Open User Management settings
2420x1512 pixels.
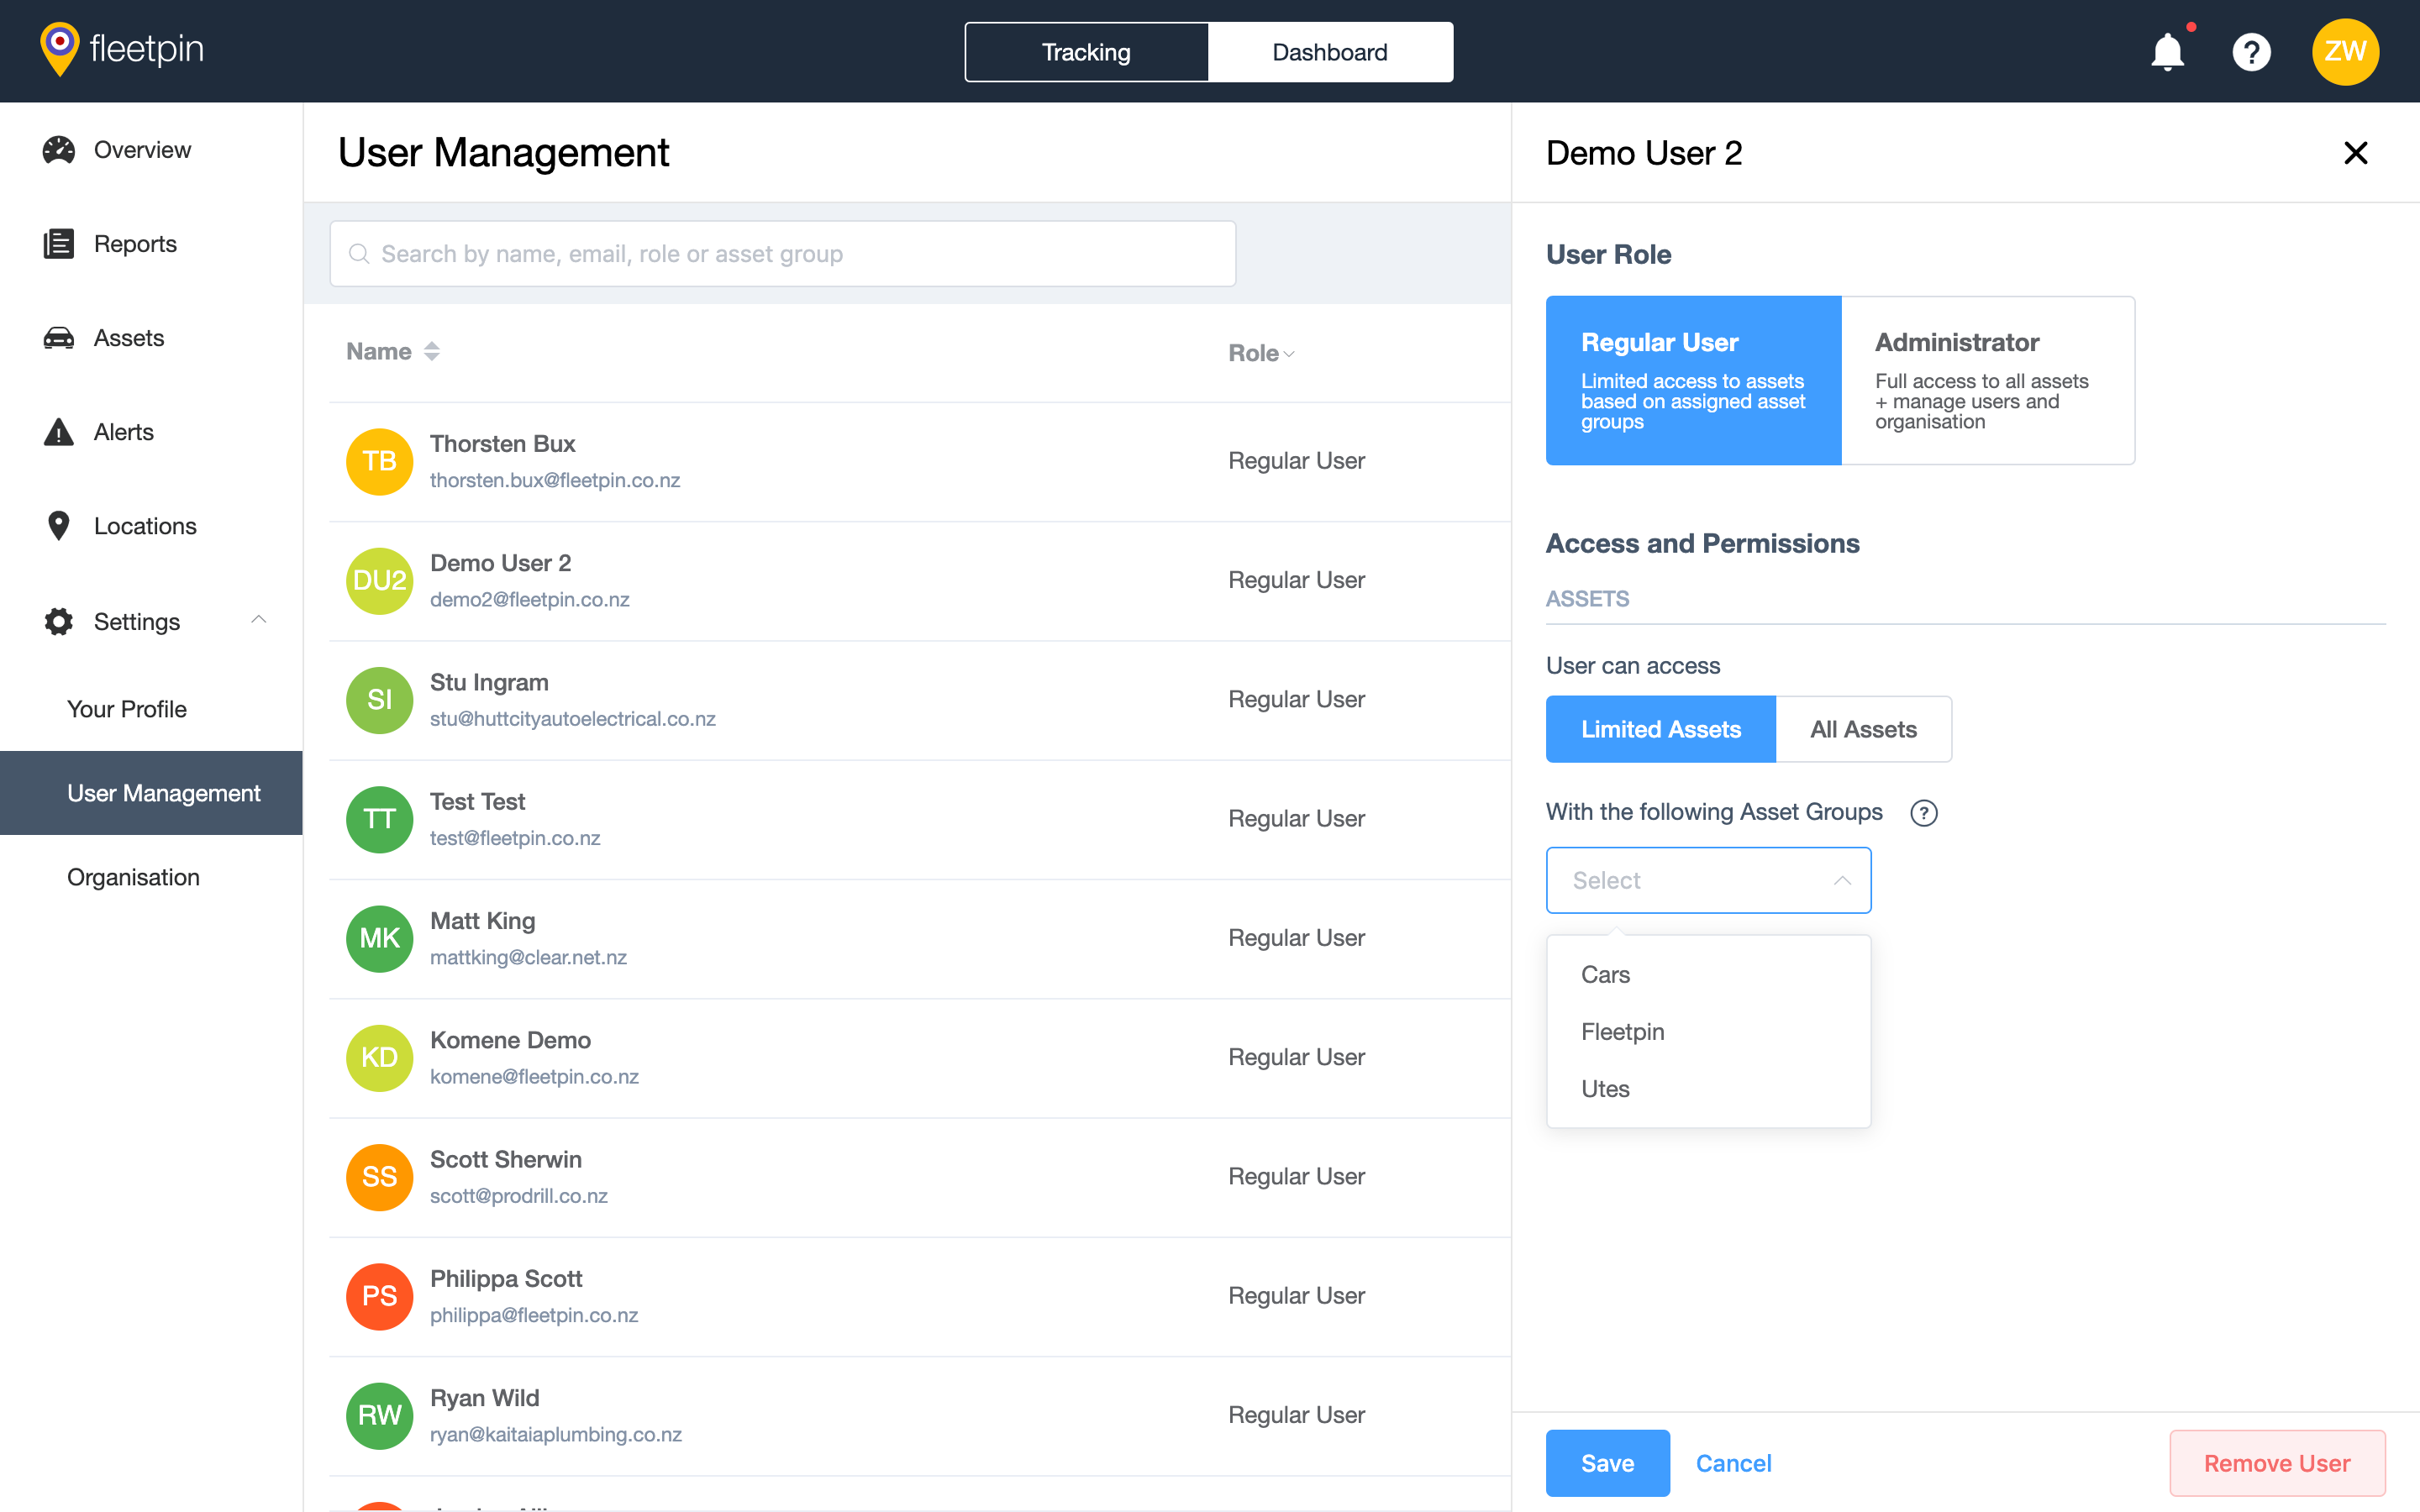(151, 793)
